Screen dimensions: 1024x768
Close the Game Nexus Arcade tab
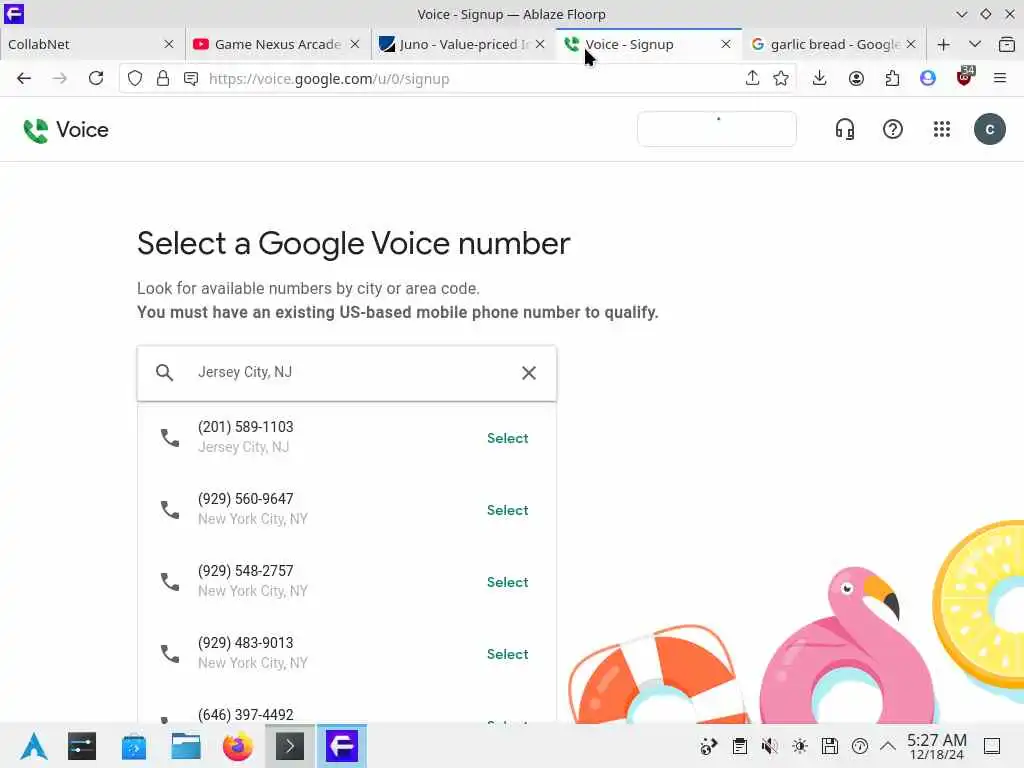355,44
